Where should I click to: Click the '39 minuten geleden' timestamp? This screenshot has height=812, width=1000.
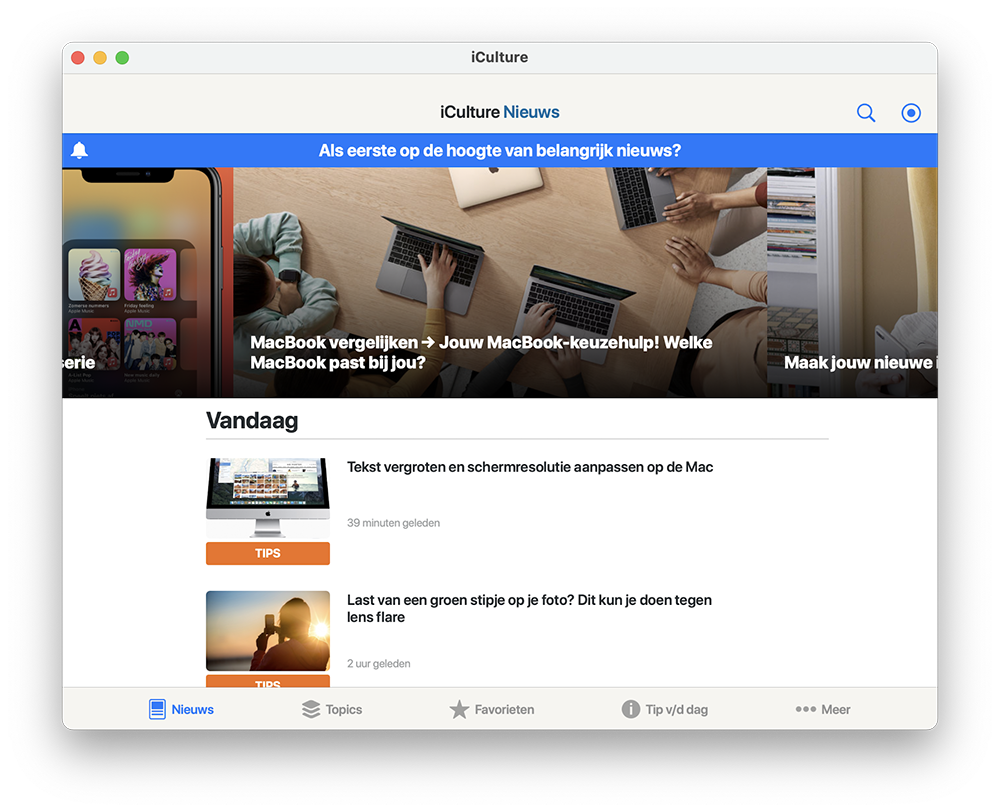[393, 523]
